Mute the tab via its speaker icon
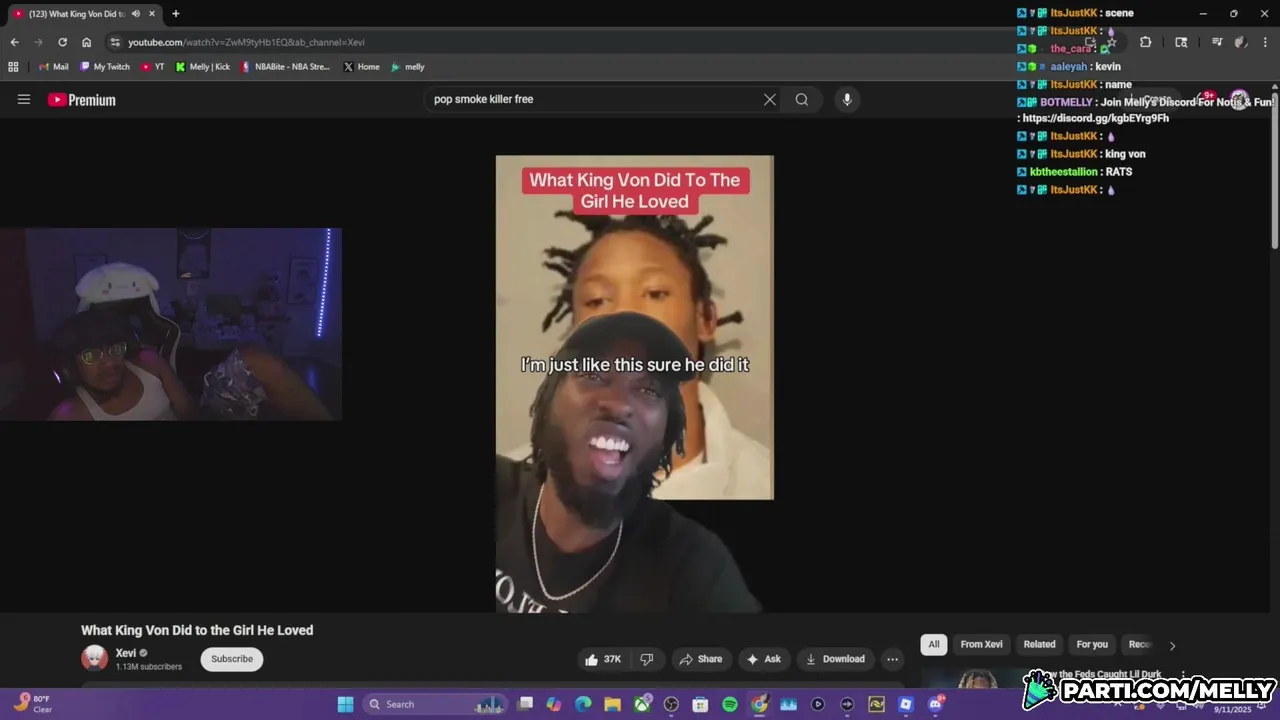Viewport: 1280px width, 720px height. click(135, 13)
